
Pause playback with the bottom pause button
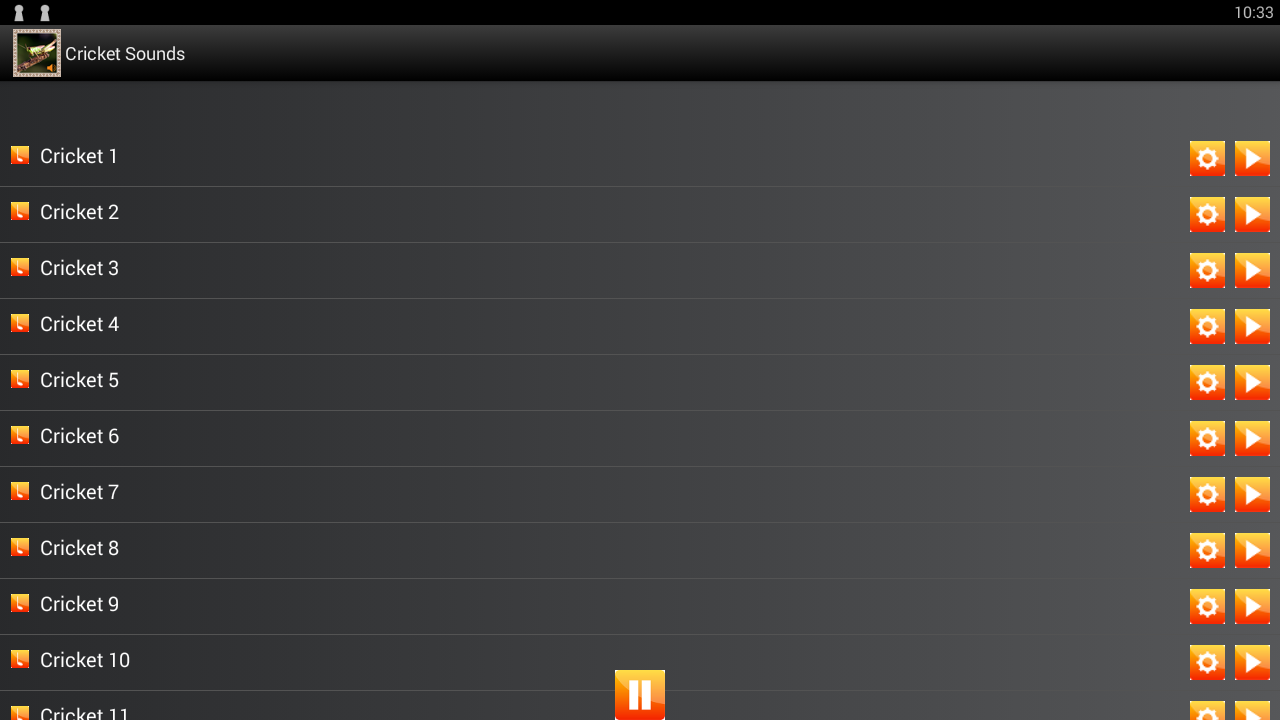[640, 695]
